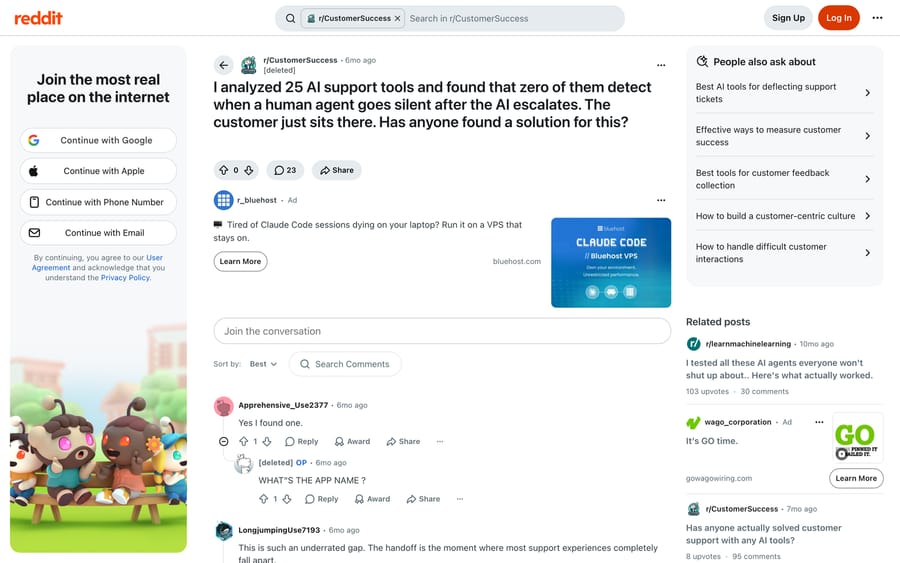Open the Sort by Best dropdown
This screenshot has height=563, width=900.
[x=263, y=364]
